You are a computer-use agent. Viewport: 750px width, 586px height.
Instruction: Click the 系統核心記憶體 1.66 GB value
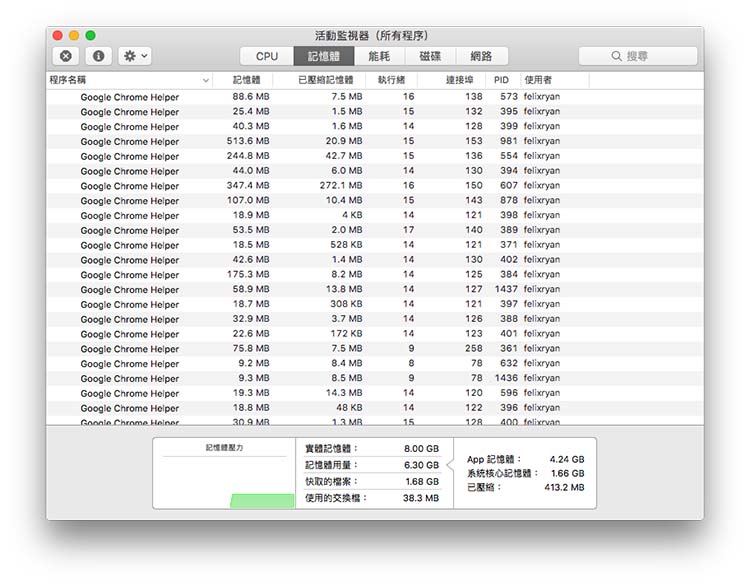[568, 474]
